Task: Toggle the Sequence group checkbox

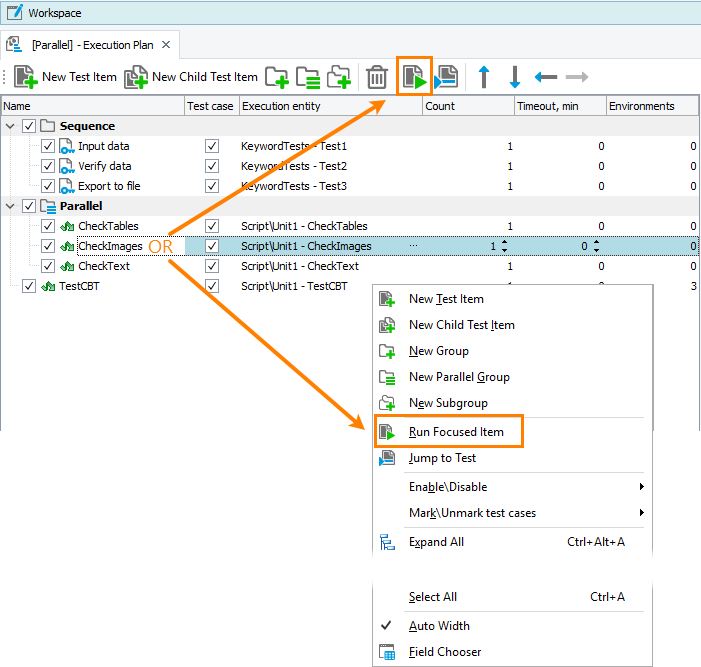Action: (x=29, y=126)
